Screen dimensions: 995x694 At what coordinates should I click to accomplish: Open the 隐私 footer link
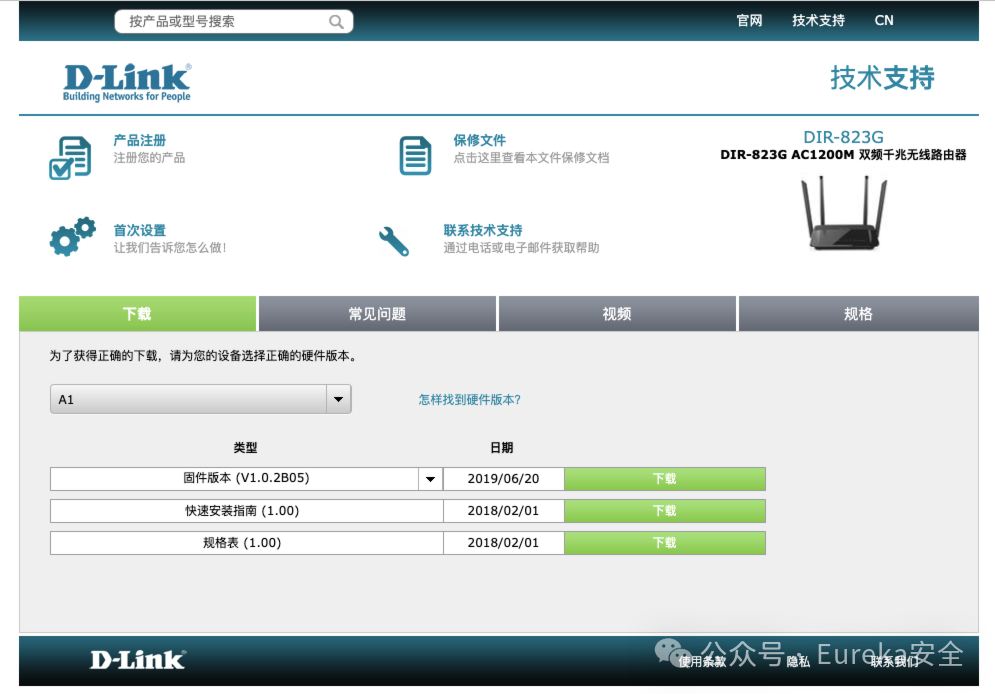point(798,662)
